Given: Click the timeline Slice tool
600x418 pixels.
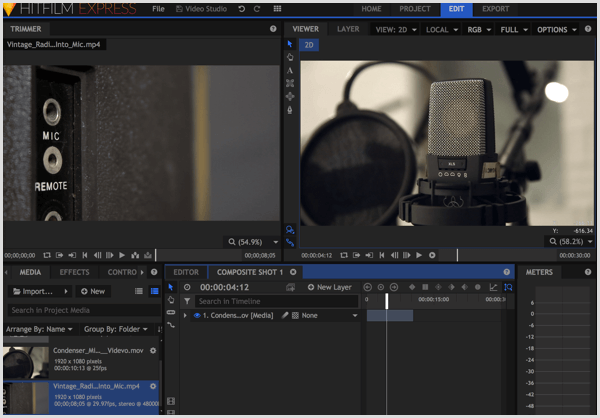Looking at the screenshot, I should pos(171,312).
